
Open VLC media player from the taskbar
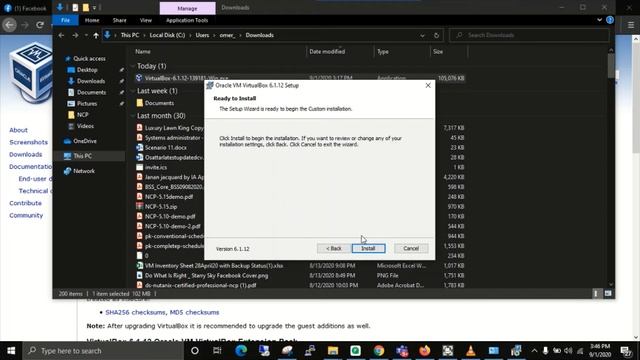pyautogui.click(x=471, y=351)
